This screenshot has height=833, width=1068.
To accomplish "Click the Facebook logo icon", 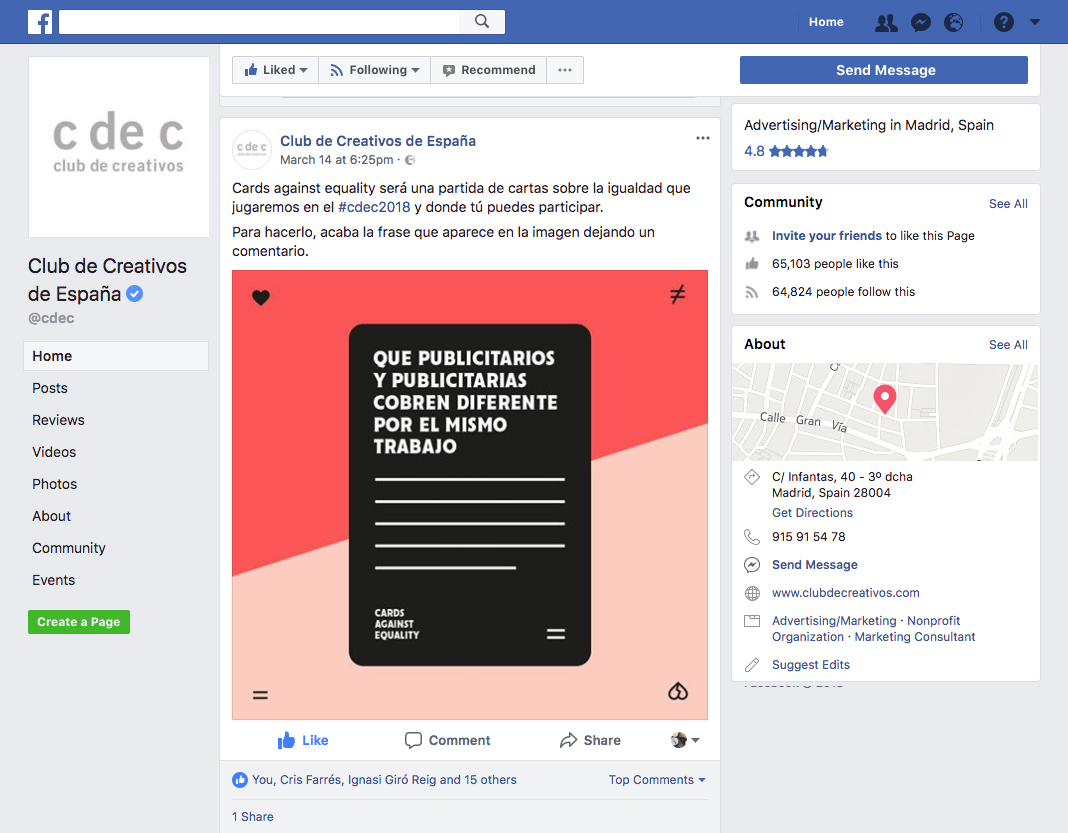I will (x=40, y=22).
